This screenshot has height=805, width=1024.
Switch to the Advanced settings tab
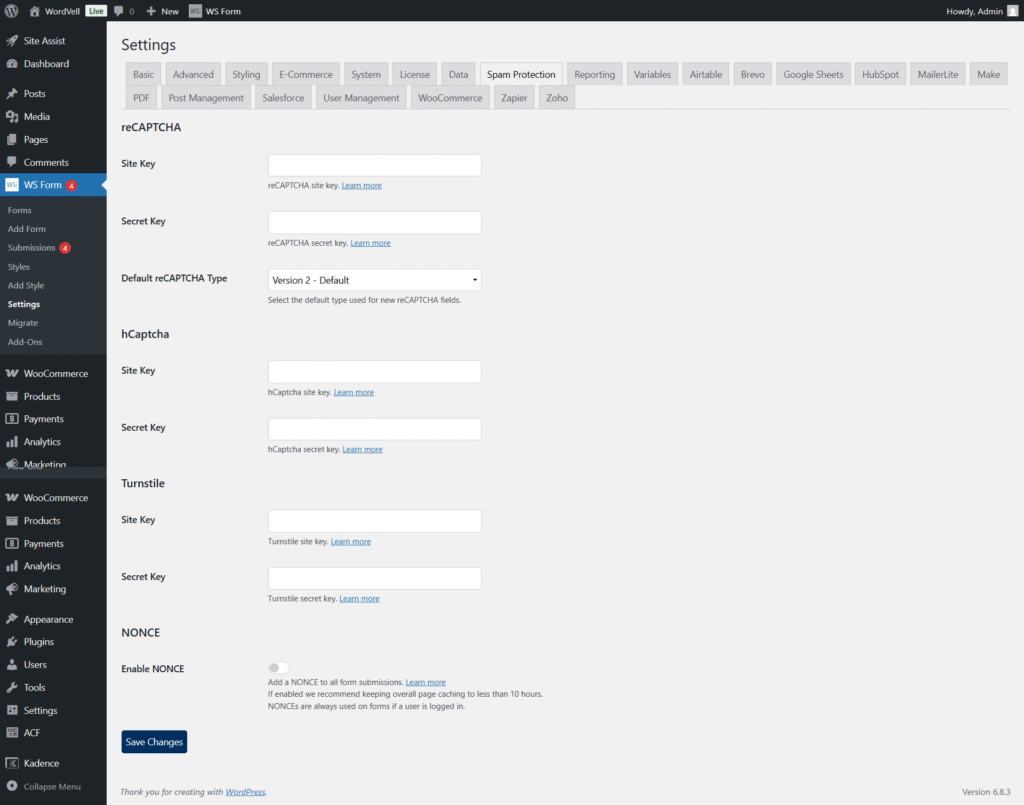[193, 75]
